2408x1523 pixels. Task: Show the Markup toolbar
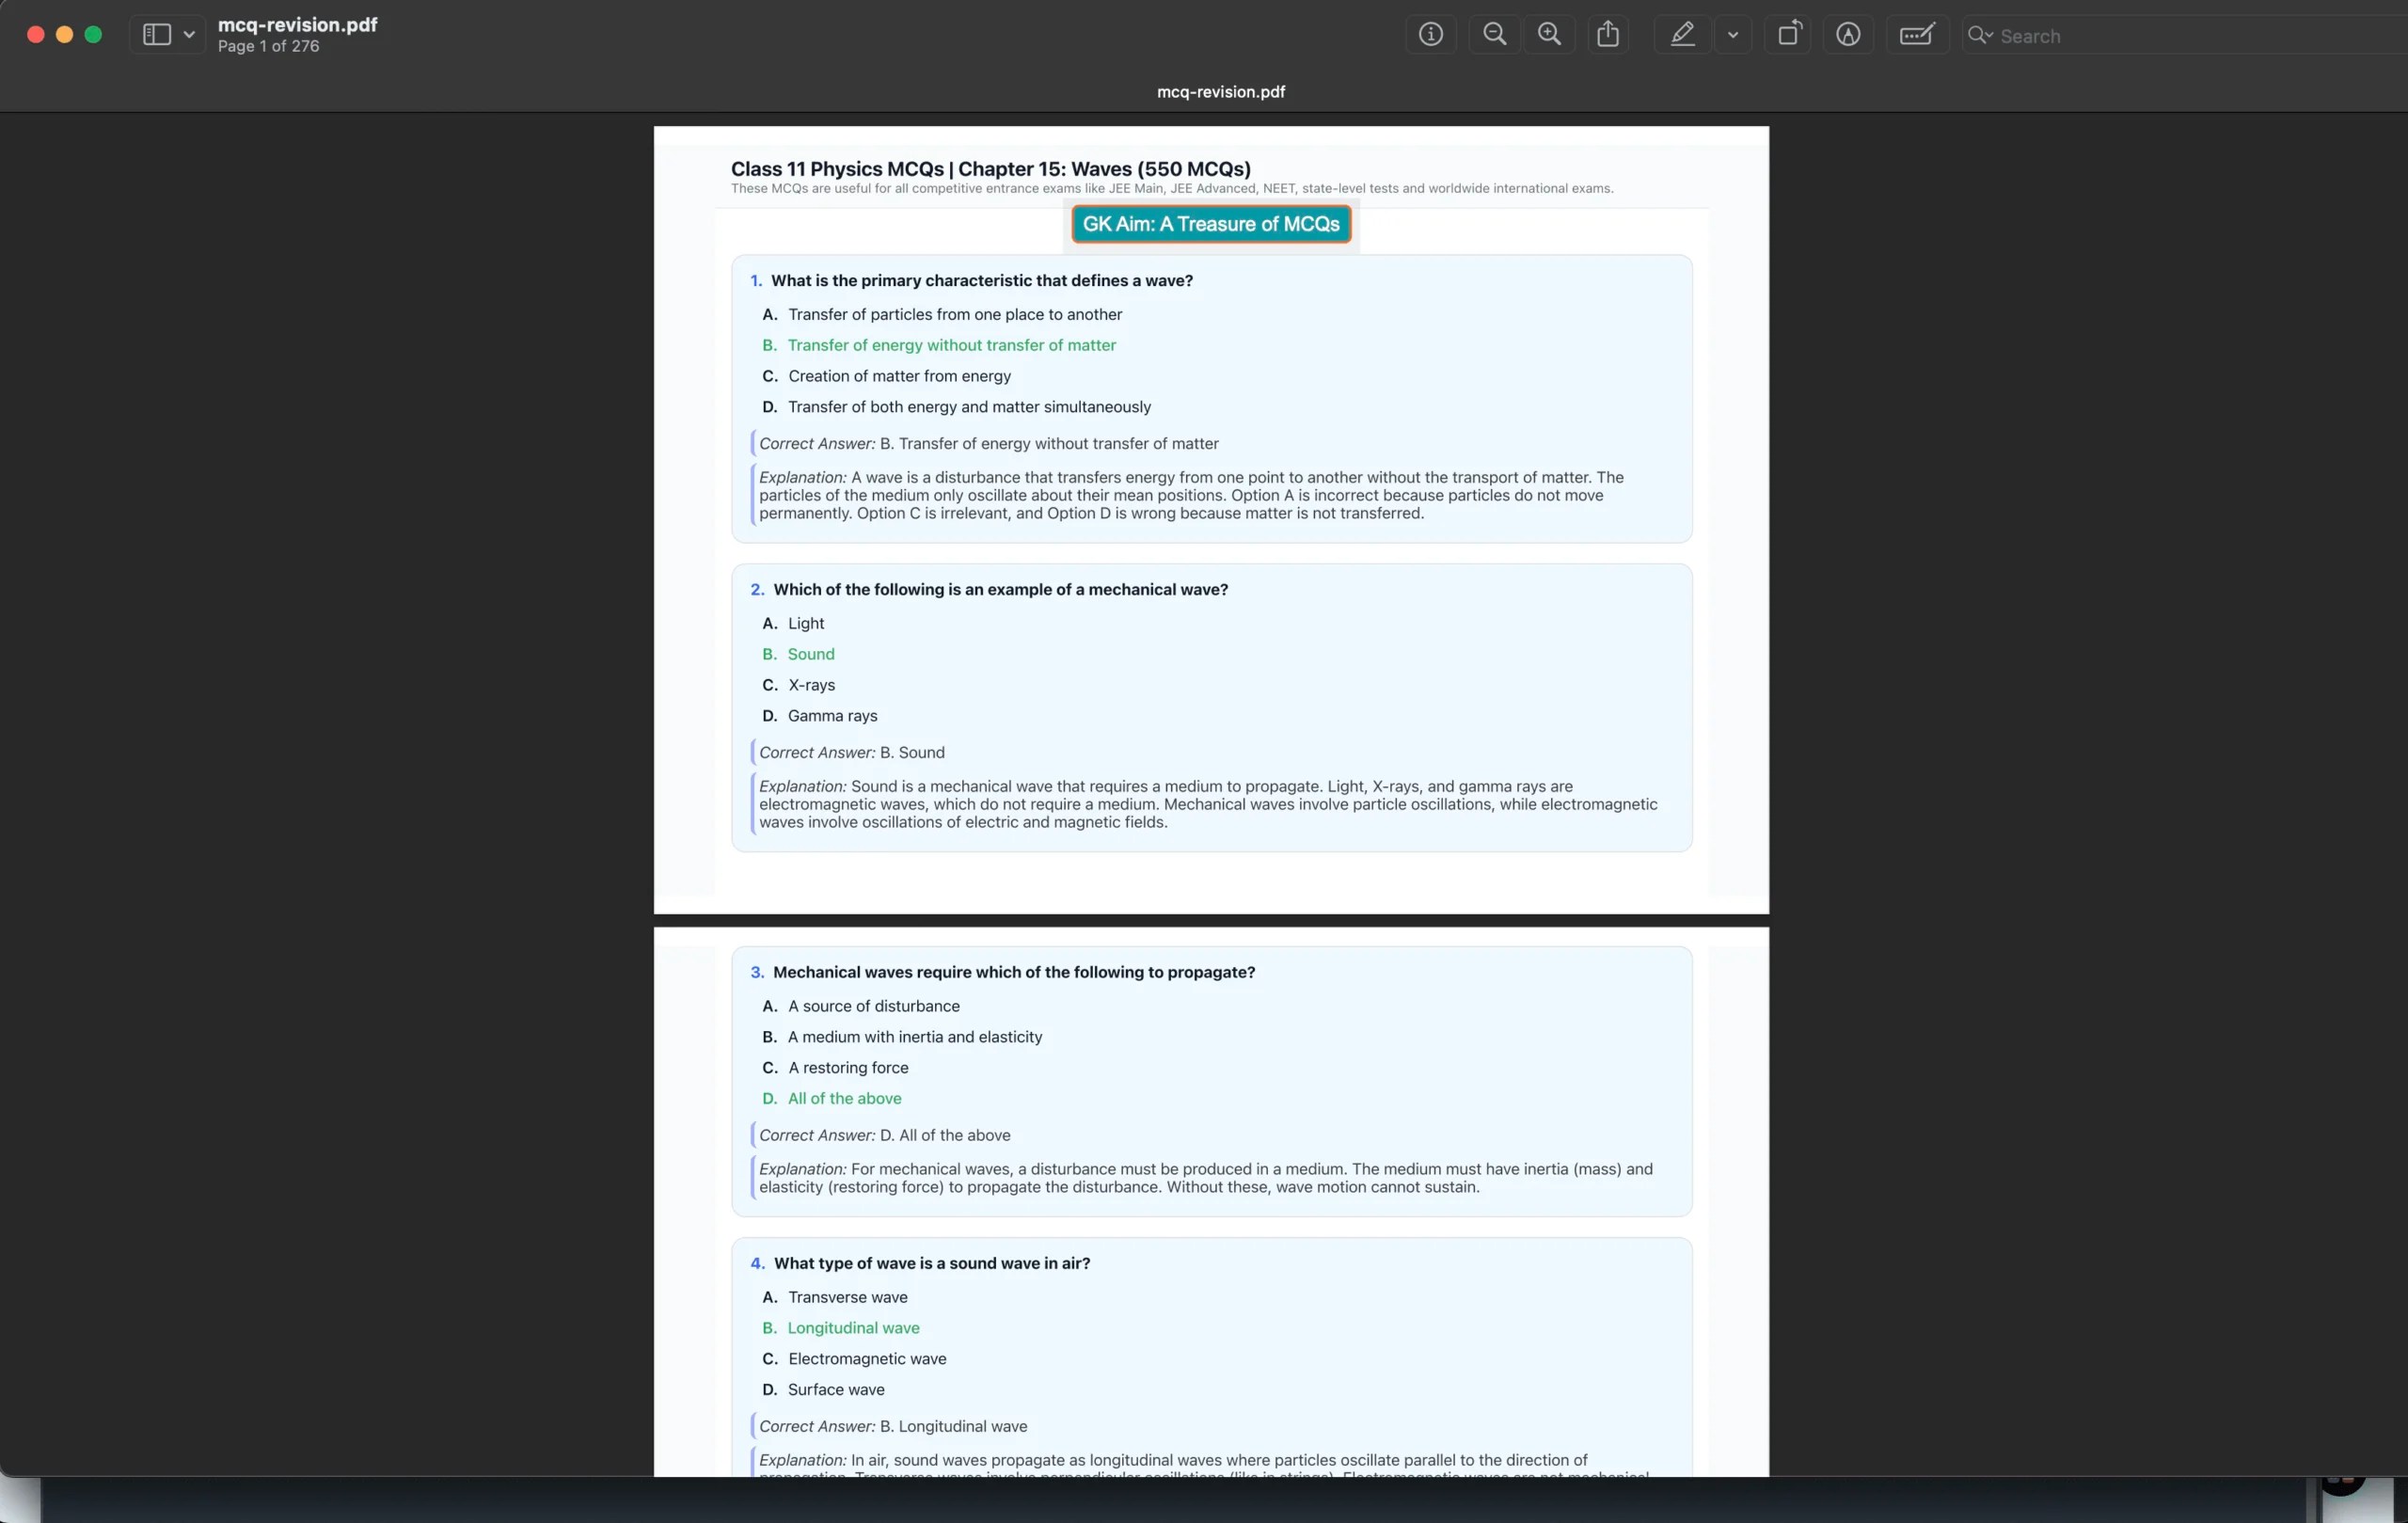click(1848, 35)
